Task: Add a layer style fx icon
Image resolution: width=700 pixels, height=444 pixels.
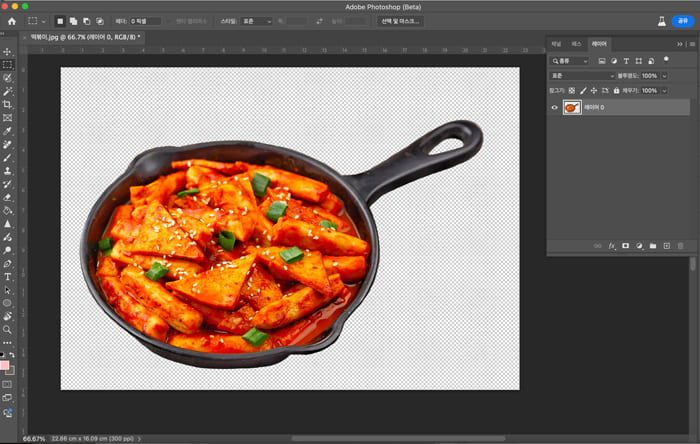Action: click(612, 246)
